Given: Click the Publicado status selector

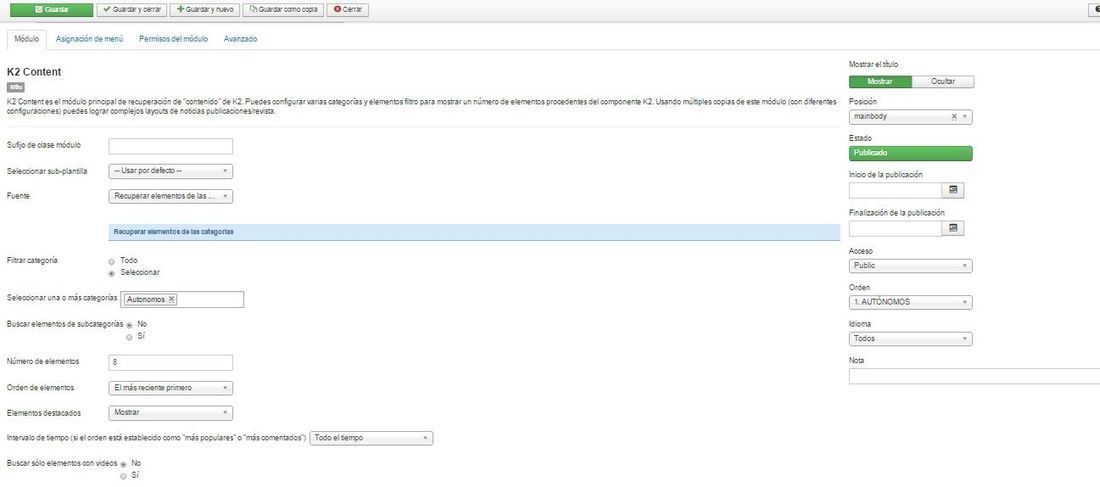Looking at the screenshot, I should tap(911, 153).
